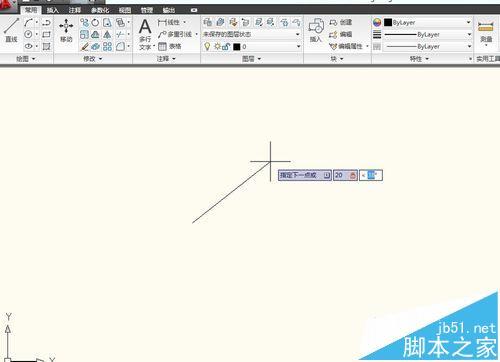500x362 pixels.
Task: Expand the 块 block panel
Action: pos(337,59)
